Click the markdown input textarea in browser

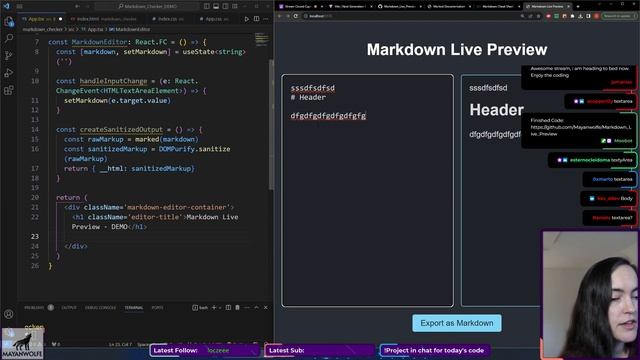coord(367,190)
